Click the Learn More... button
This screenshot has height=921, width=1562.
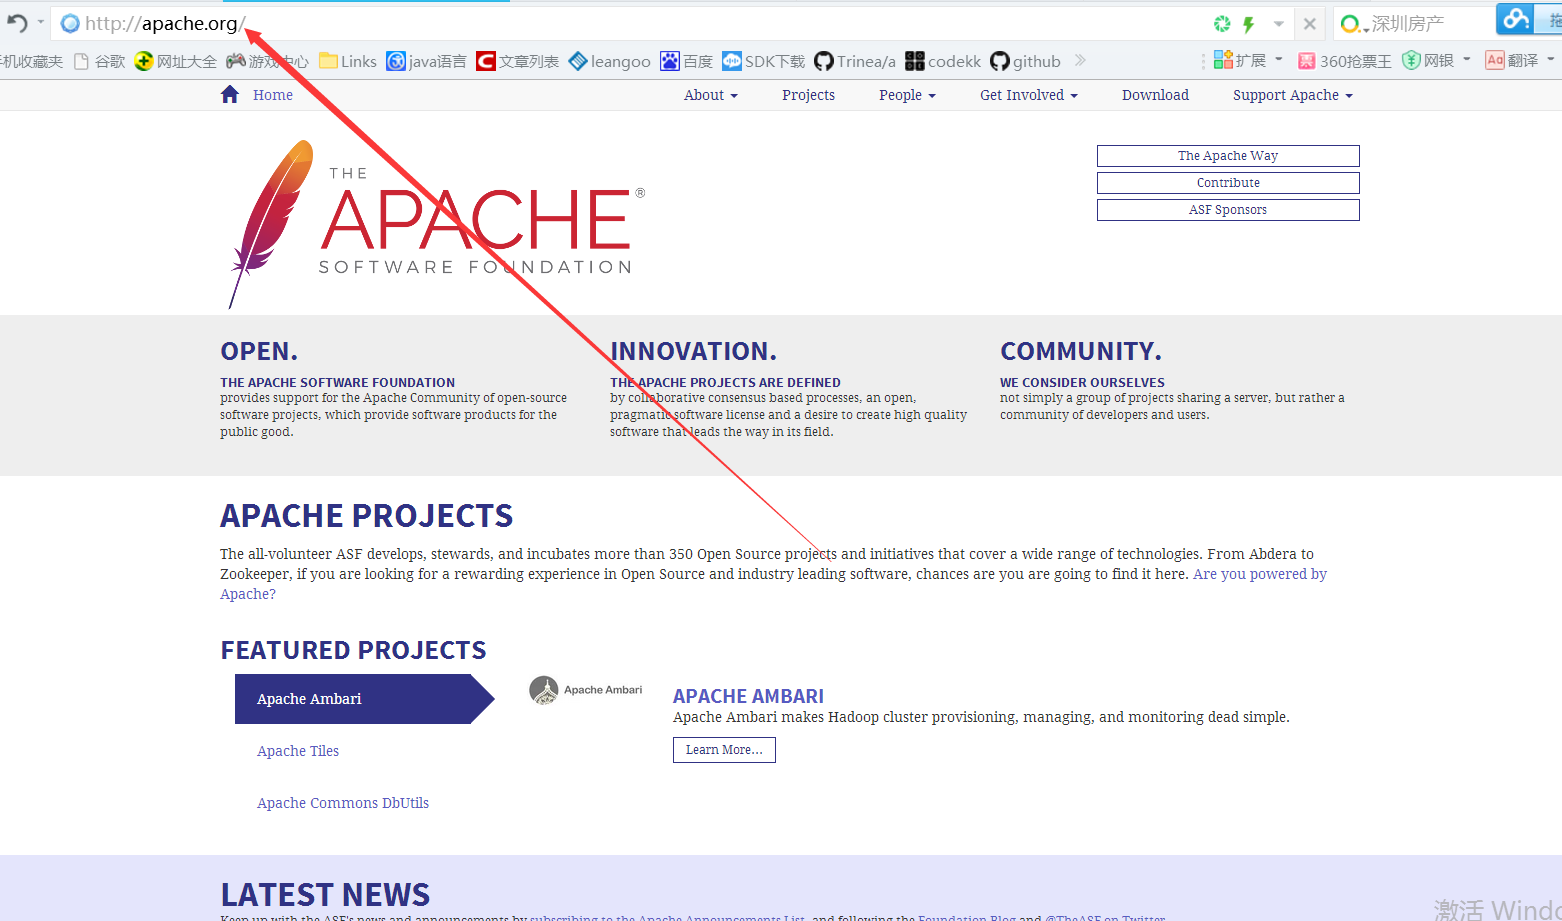click(x=724, y=750)
